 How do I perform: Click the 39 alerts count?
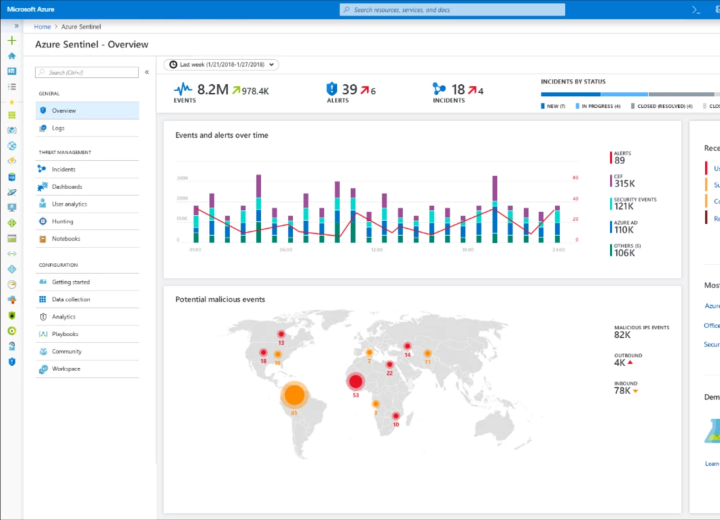tap(349, 89)
